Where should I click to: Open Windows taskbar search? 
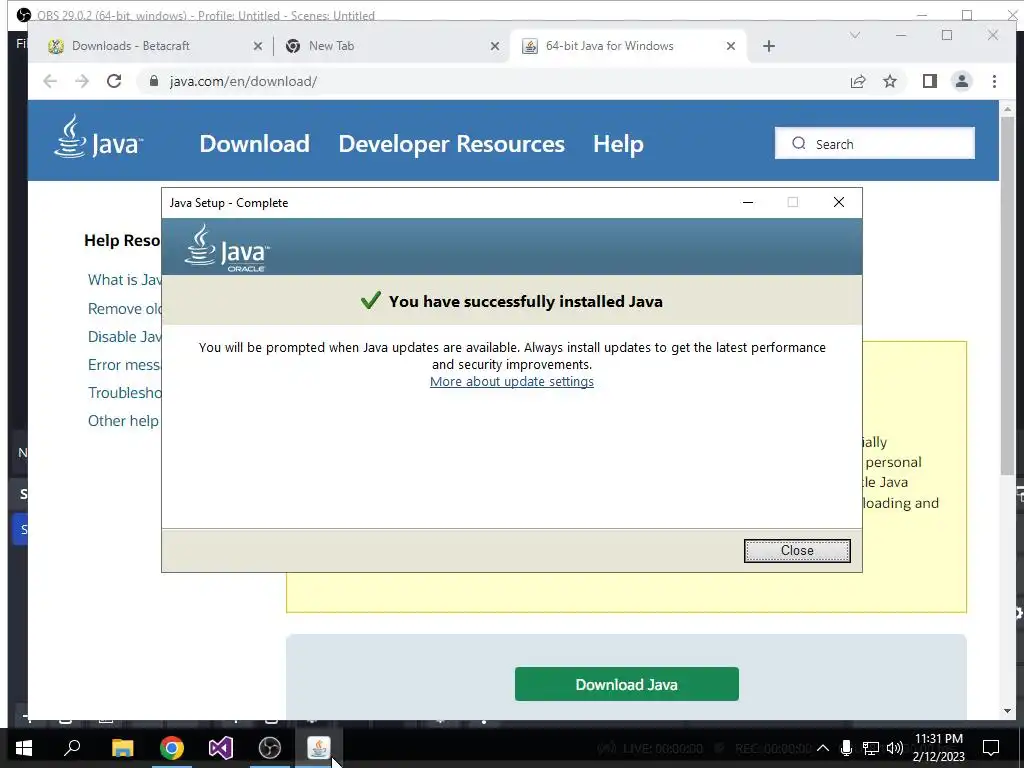[72, 748]
